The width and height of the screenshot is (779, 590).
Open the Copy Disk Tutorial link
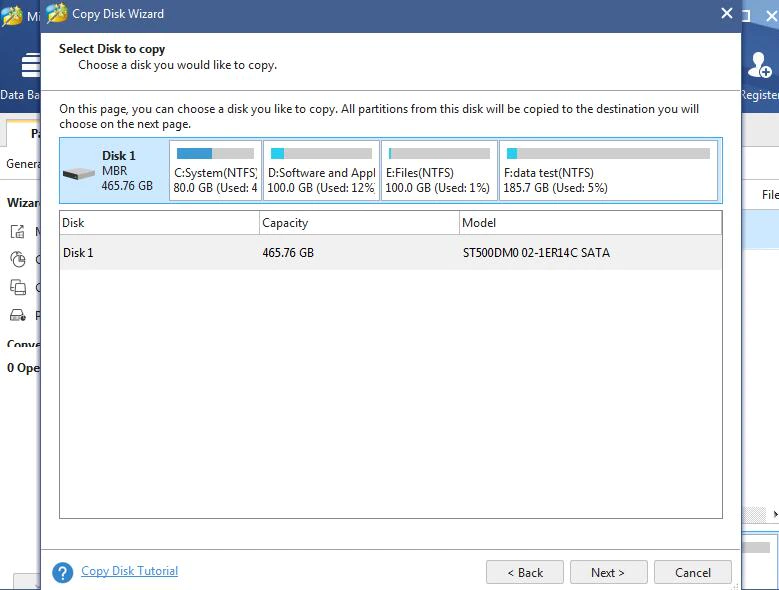point(129,571)
